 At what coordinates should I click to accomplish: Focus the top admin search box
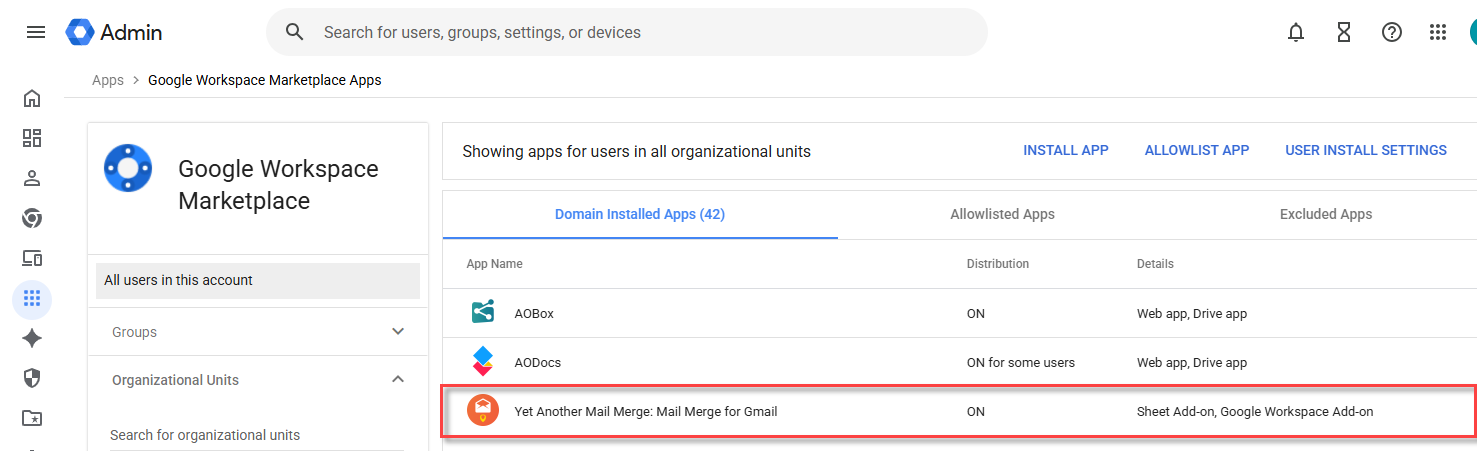pyautogui.click(x=627, y=32)
